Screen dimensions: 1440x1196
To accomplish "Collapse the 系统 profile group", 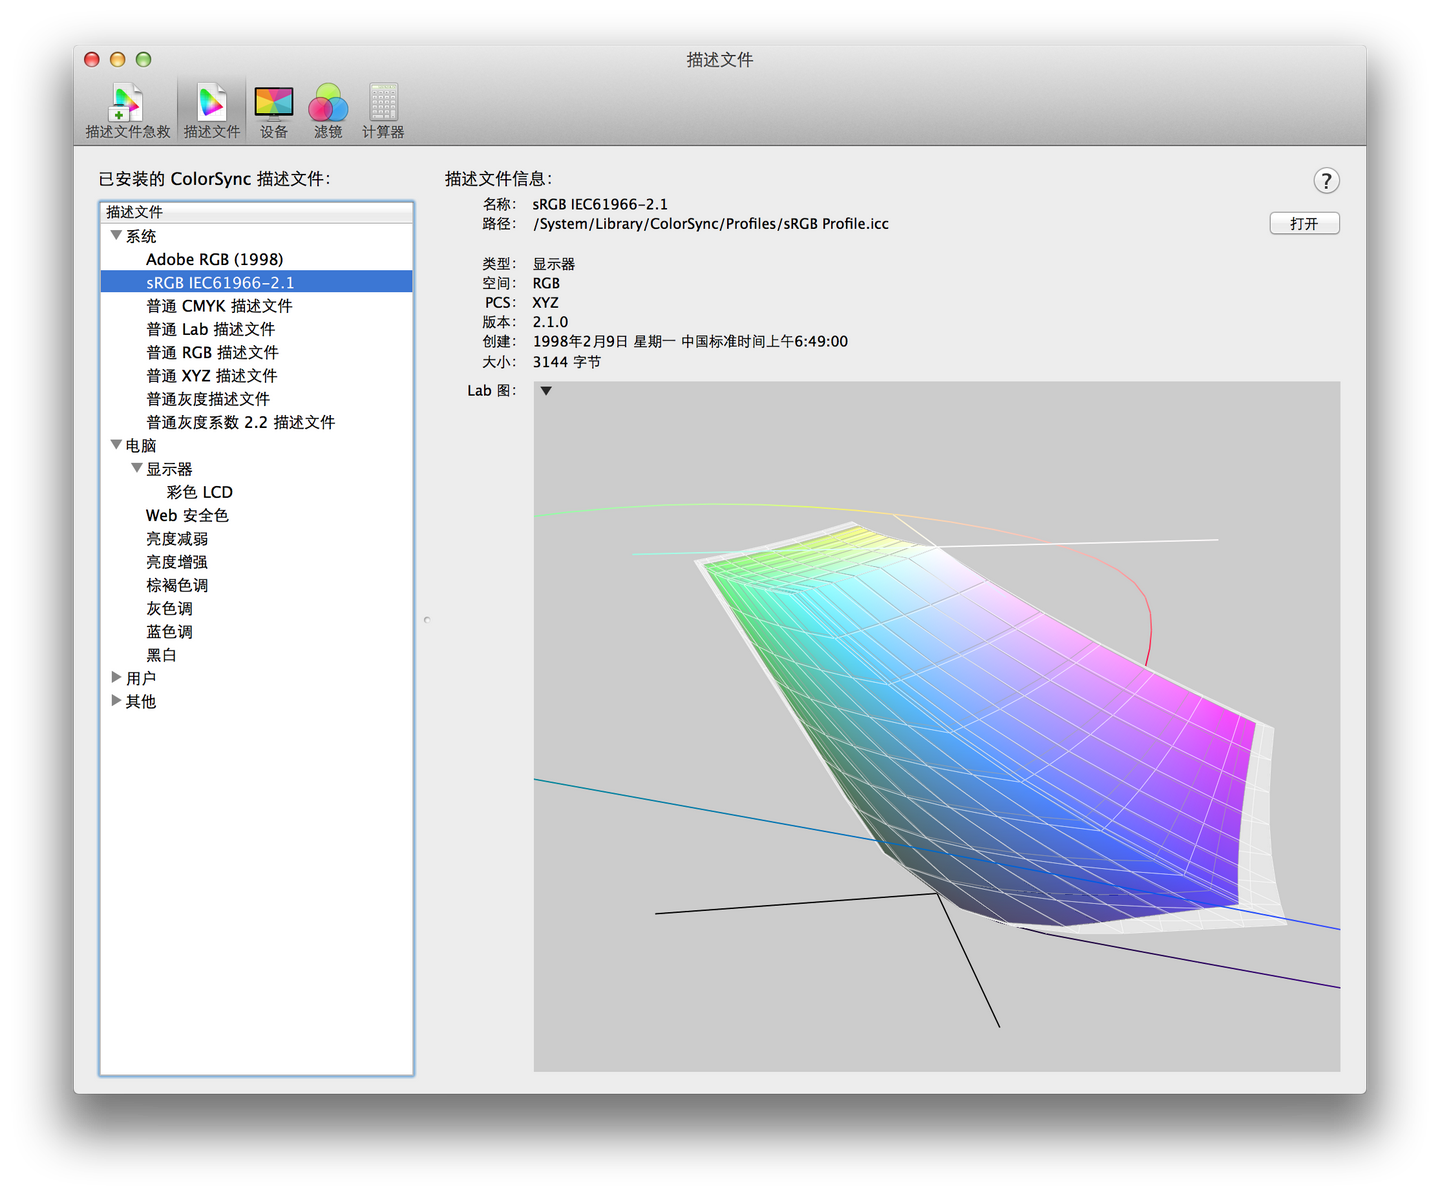I will click(116, 236).
